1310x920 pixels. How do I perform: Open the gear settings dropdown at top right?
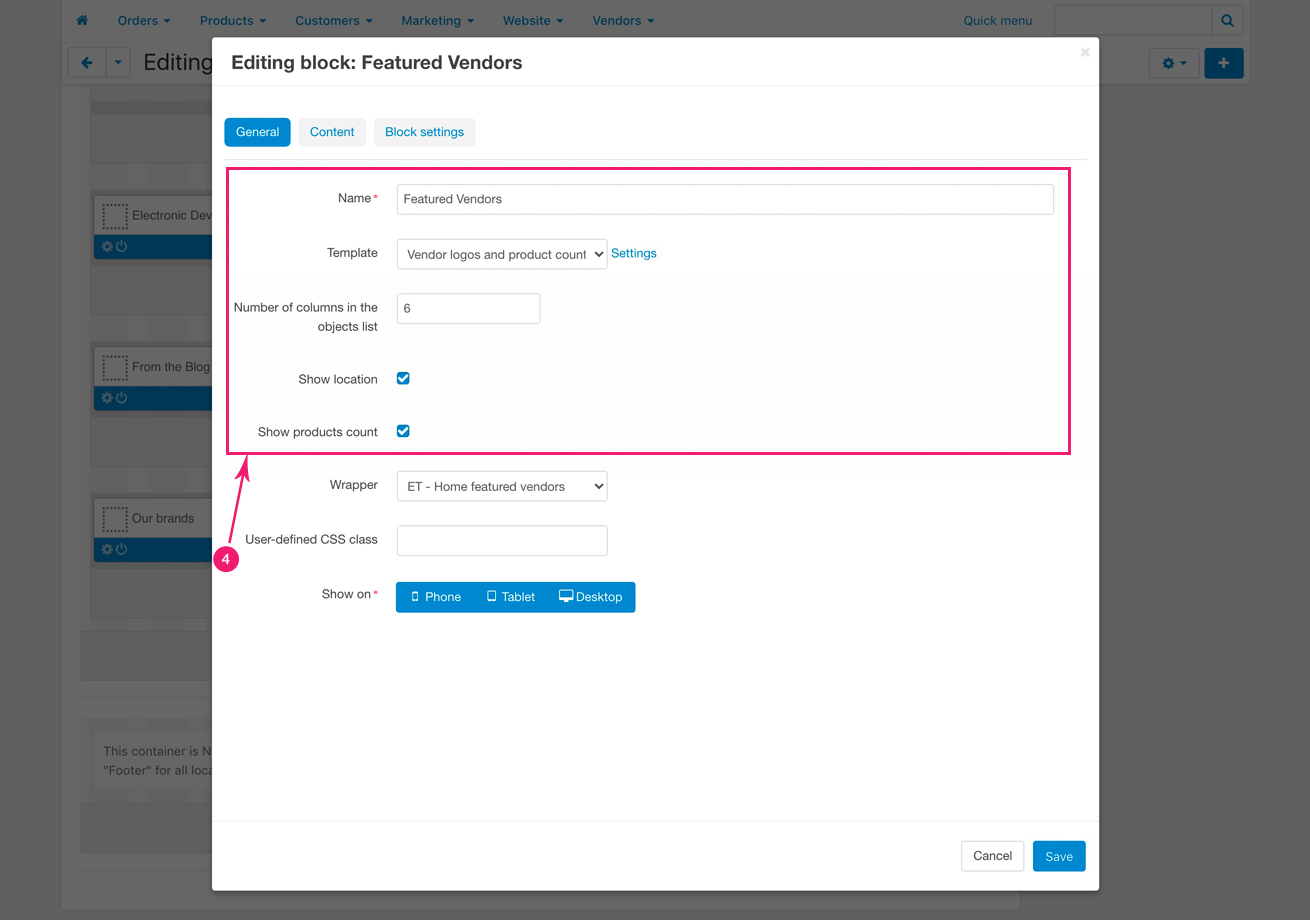point(1174,63)
